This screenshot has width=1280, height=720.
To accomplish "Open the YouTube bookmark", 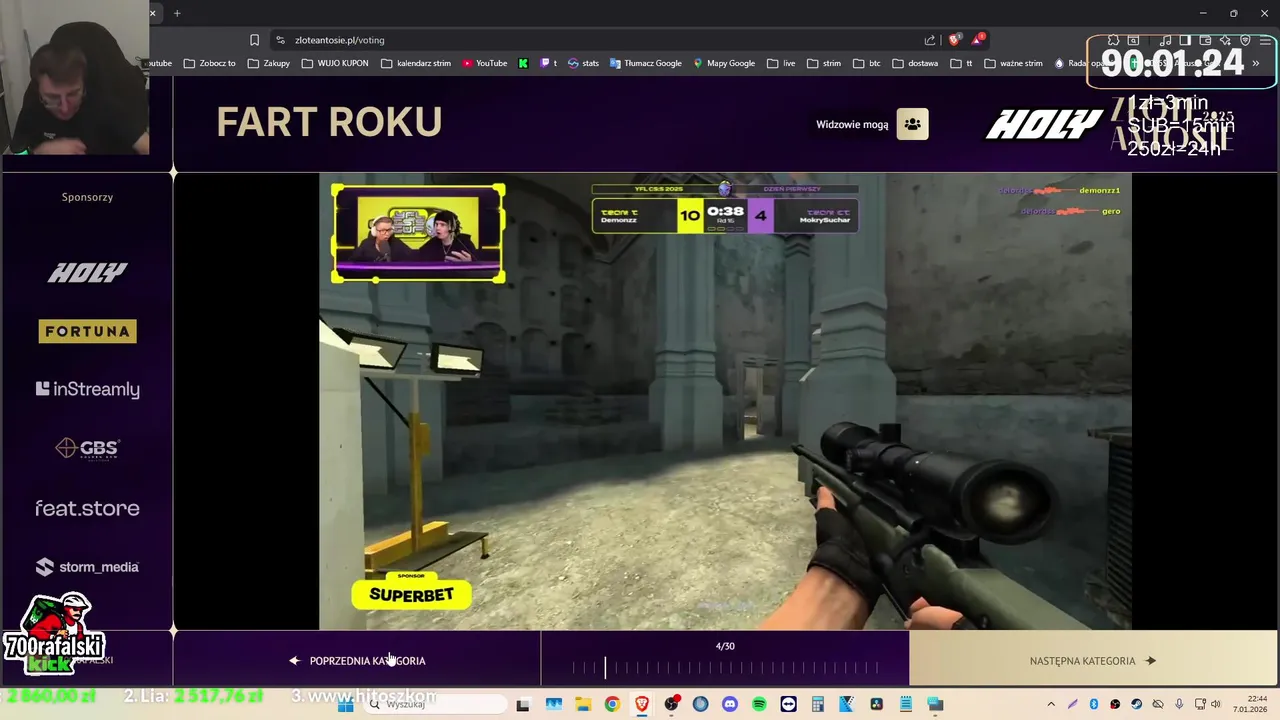I will pyautogui.click(x=484, y=63).
